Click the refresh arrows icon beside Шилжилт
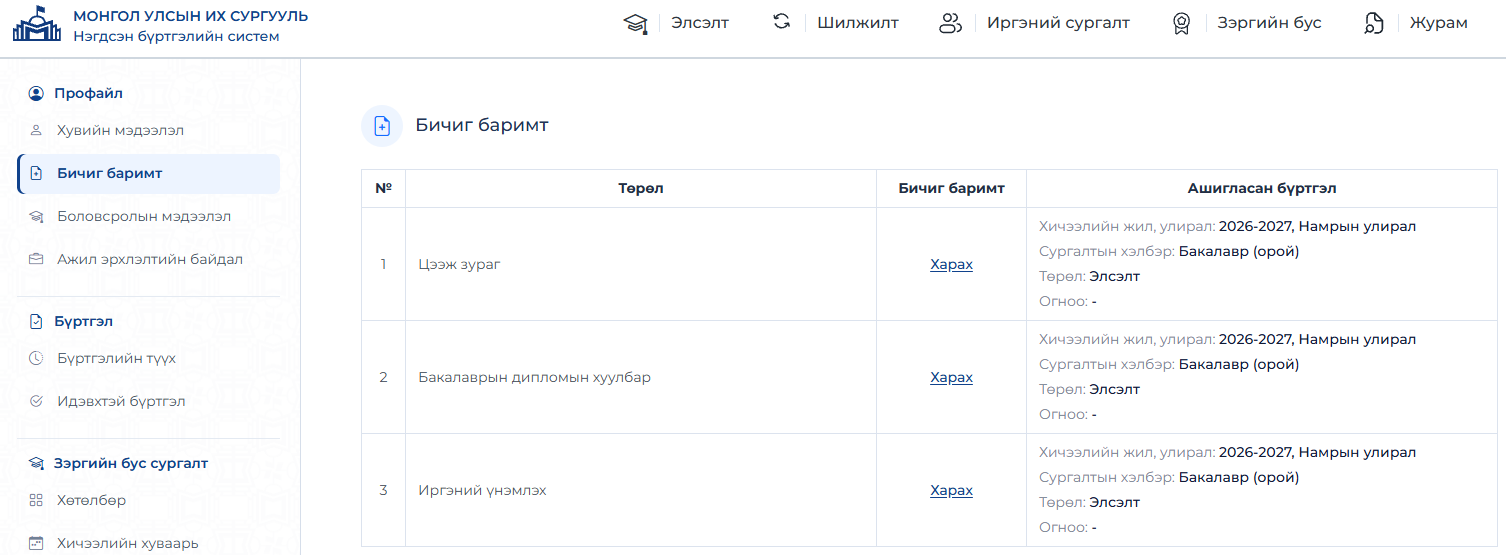Image resolution: width=1506 pixels, height=555 pixels. click(x=782, y=22)
